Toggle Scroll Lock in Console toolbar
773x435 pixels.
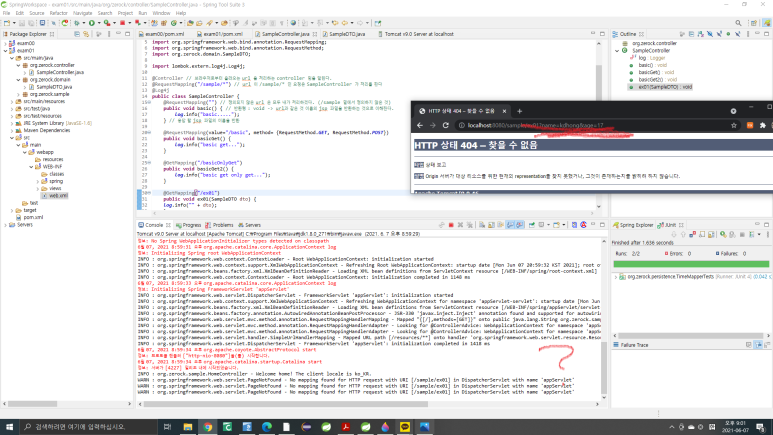491,225
